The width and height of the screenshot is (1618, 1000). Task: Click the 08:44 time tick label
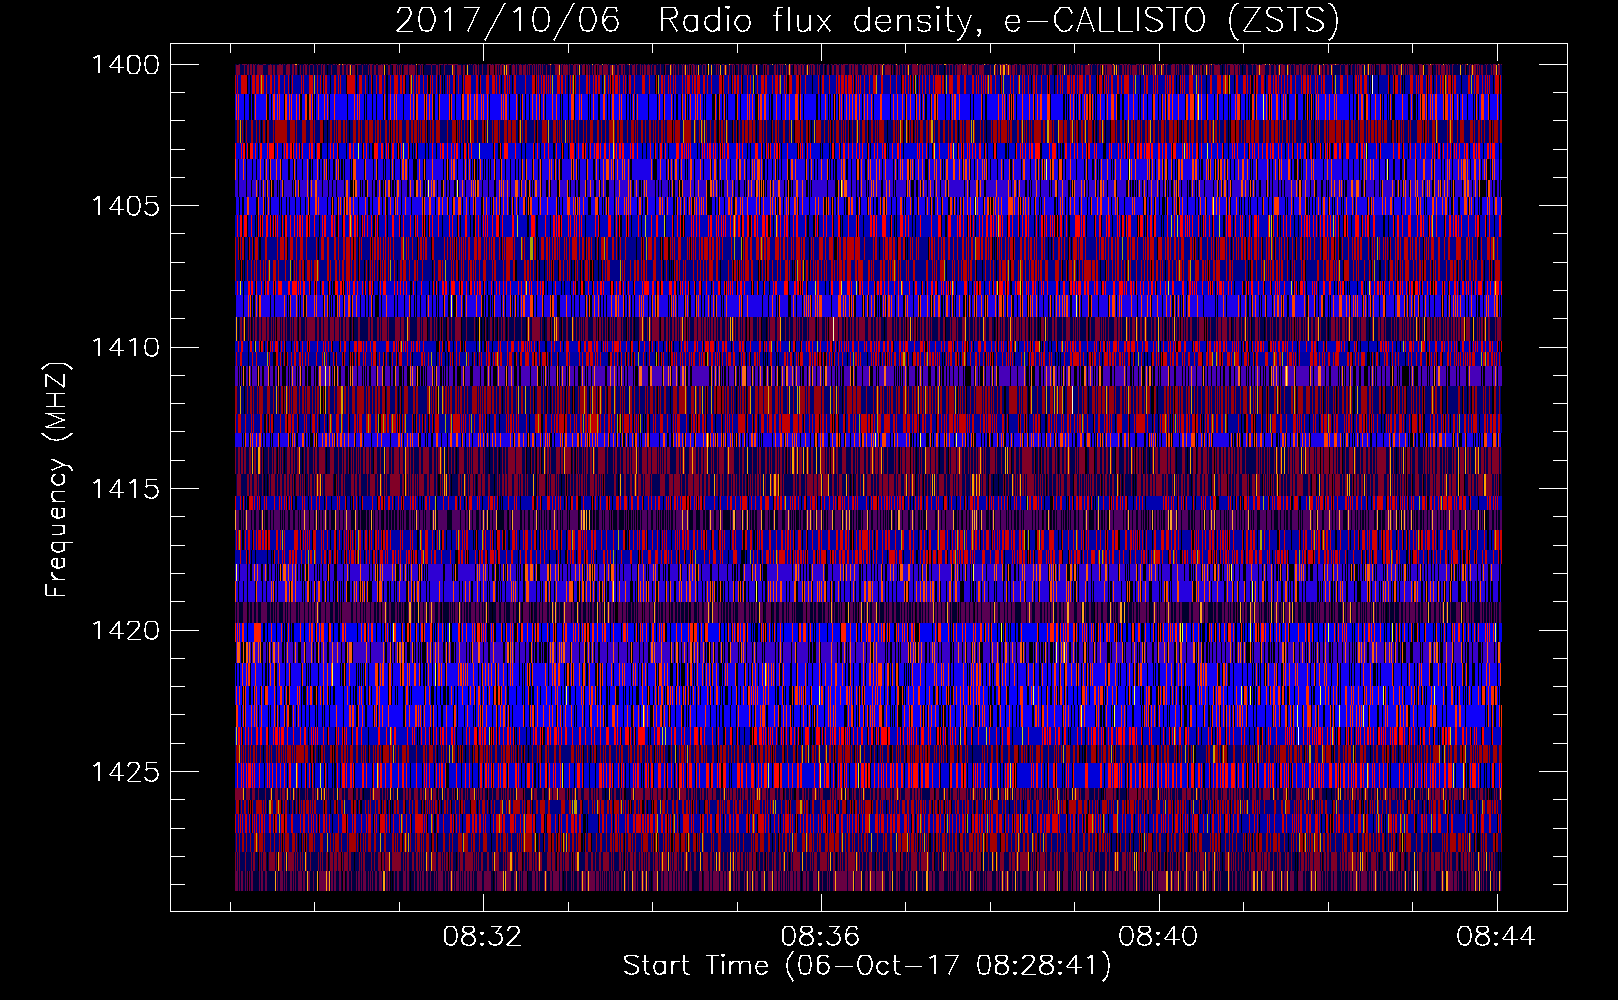(1496, 937)
